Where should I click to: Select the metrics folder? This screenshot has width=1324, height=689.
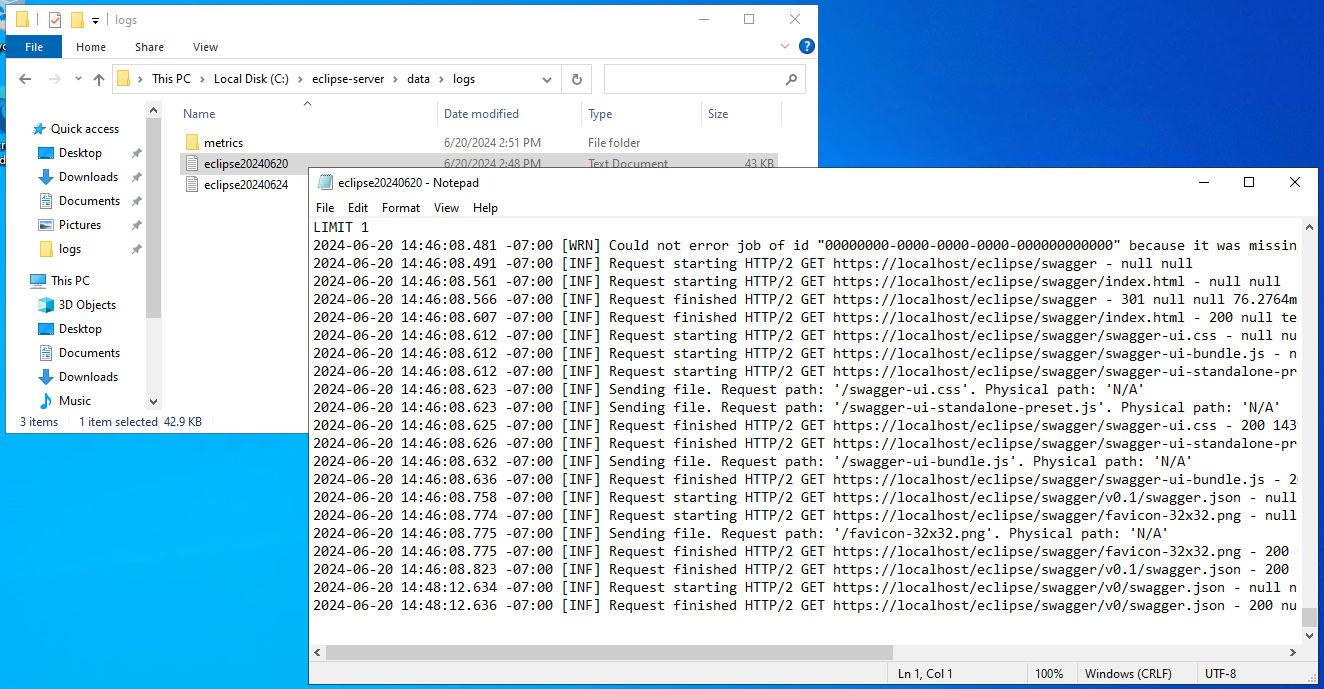pyautogui.click(x=223, y=143)
